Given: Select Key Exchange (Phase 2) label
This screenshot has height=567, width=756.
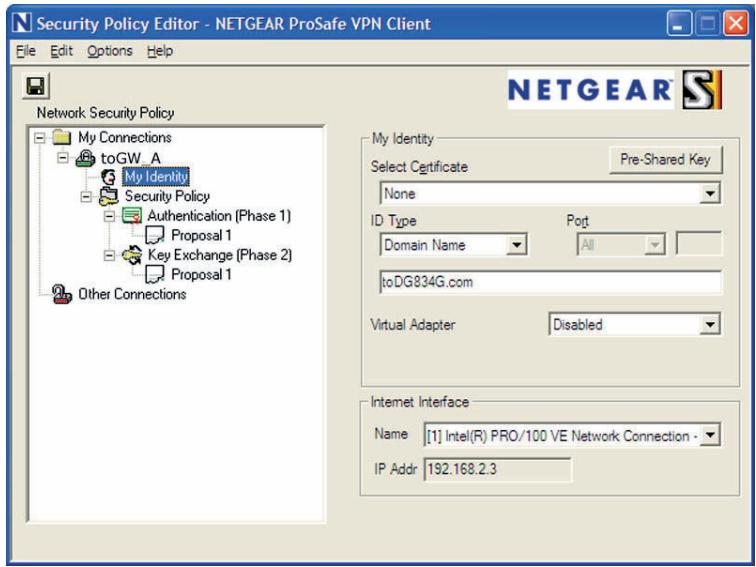Looking at the screenshot, I should (220, 255).
